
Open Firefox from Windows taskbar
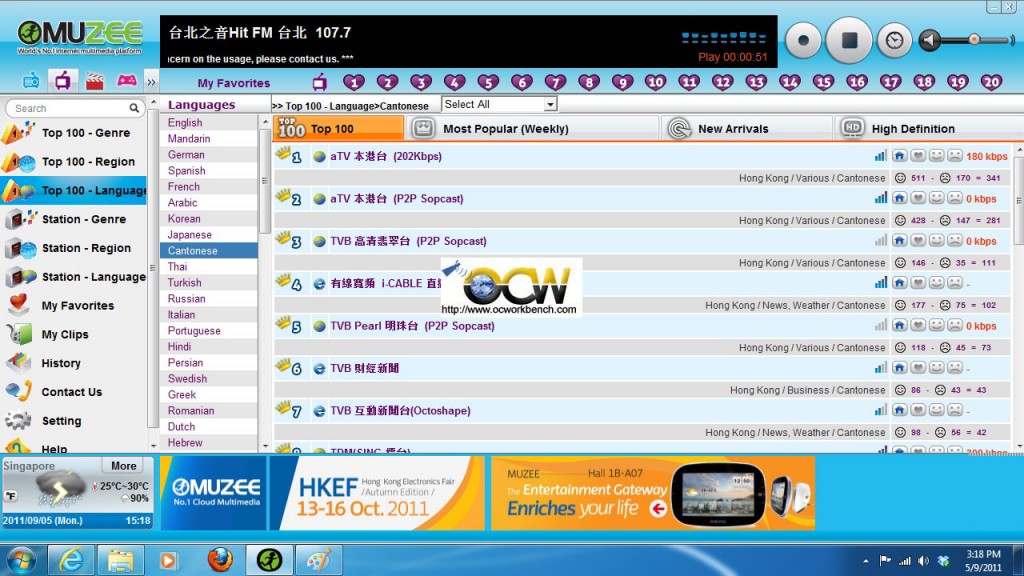point(220,560)
